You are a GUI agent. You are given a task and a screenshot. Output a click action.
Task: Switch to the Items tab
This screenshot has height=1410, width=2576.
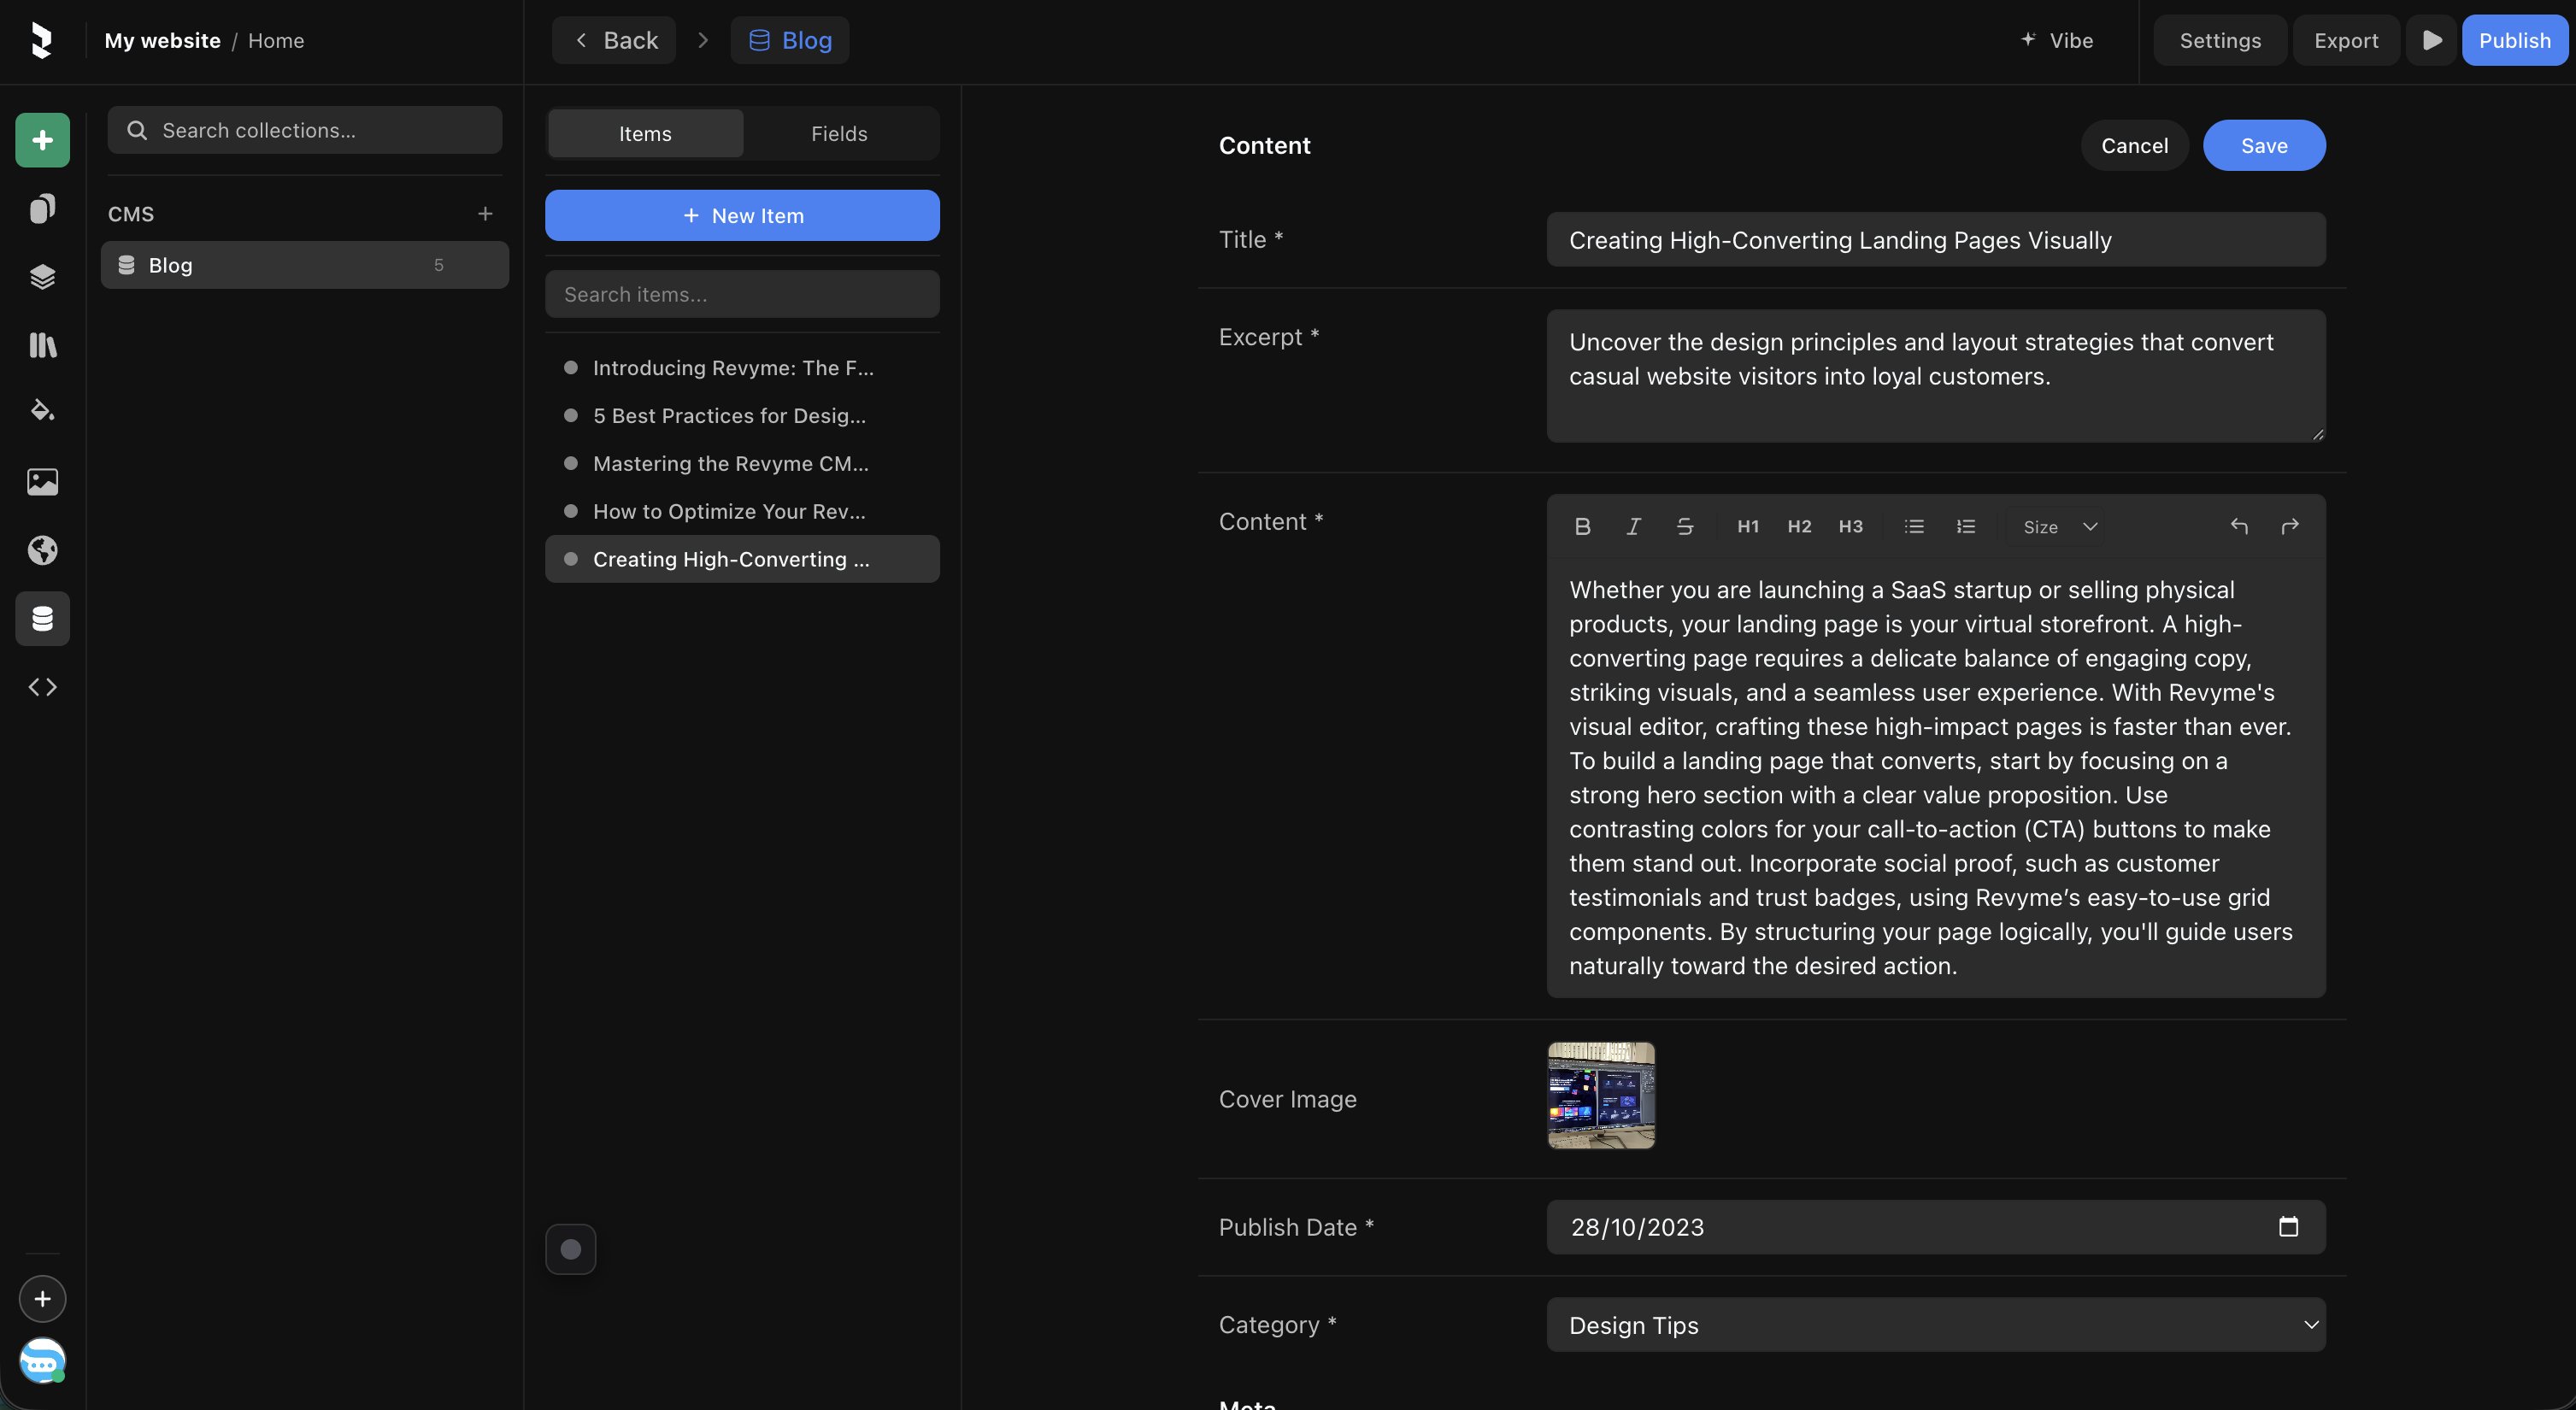(x=645, y=134)
